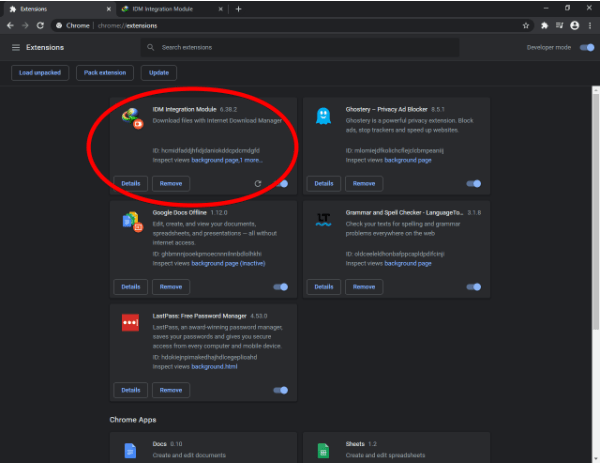Open Details for Google Docs Offline
The height and width of the screenshot is (463, 601).
click(x=131, y=287)
